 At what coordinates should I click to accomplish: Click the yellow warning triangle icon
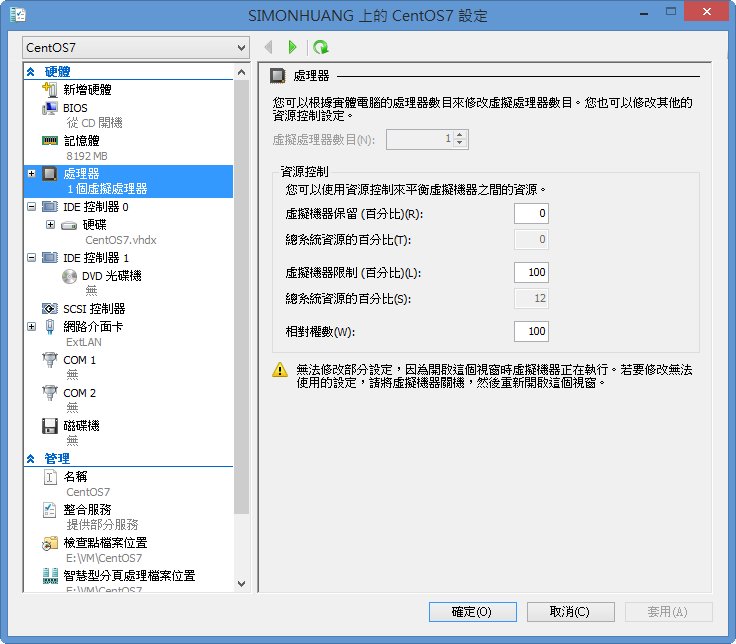click(280, 370)
